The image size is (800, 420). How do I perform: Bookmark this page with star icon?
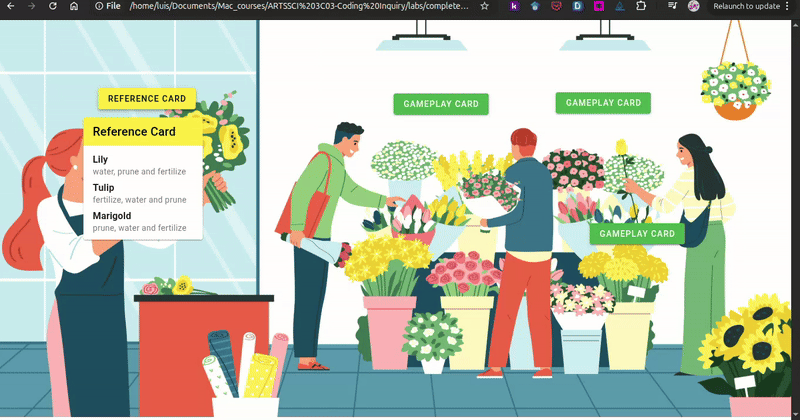[485, 6]
